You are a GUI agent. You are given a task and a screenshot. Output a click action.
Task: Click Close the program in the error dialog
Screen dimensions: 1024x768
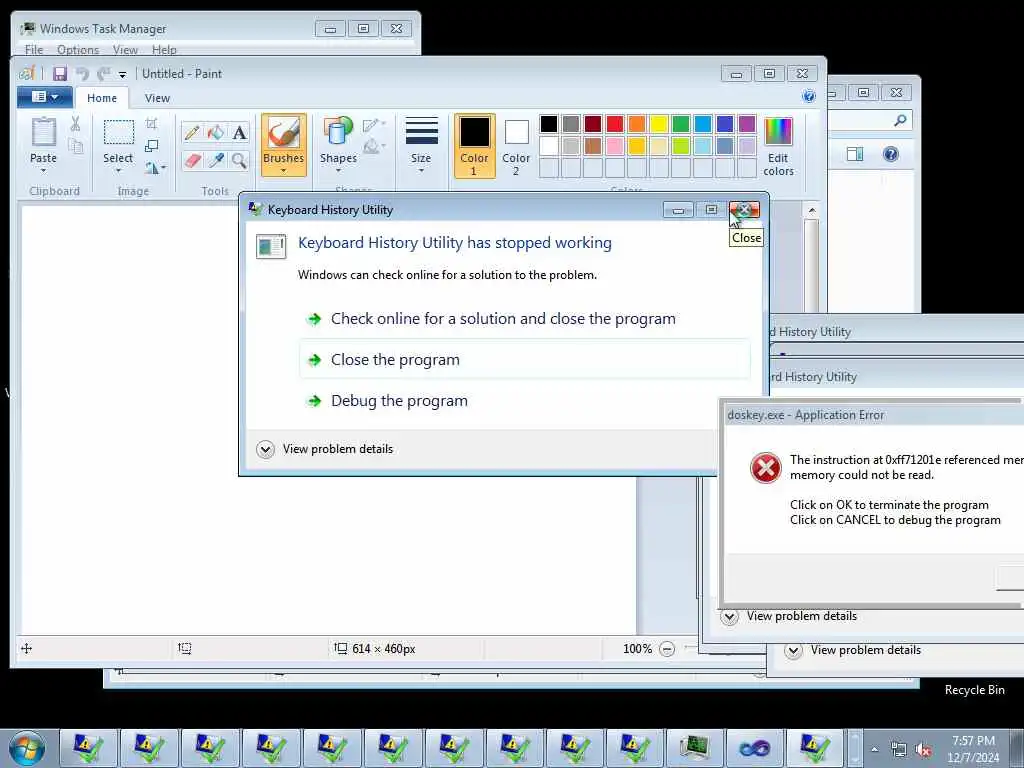point(526,360)
